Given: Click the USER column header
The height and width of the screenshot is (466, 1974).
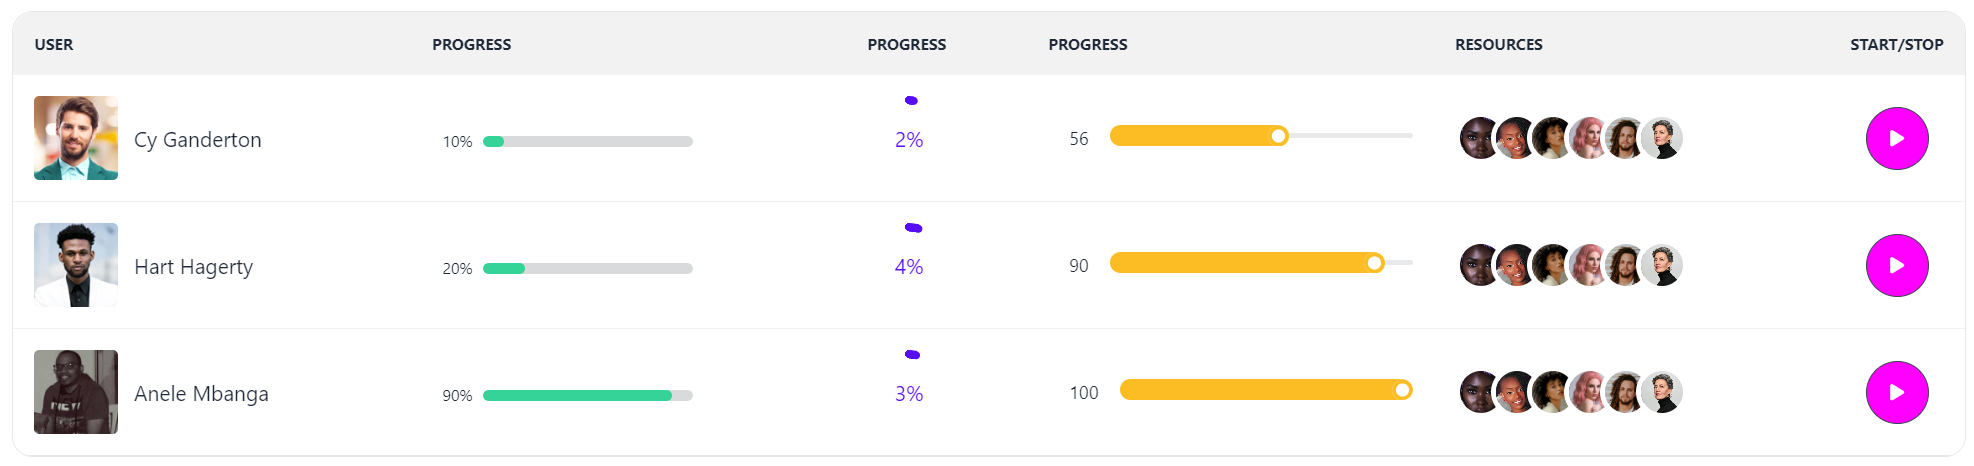Looking at the screenshot, I should pyautogui.click(x=54, y=45).
